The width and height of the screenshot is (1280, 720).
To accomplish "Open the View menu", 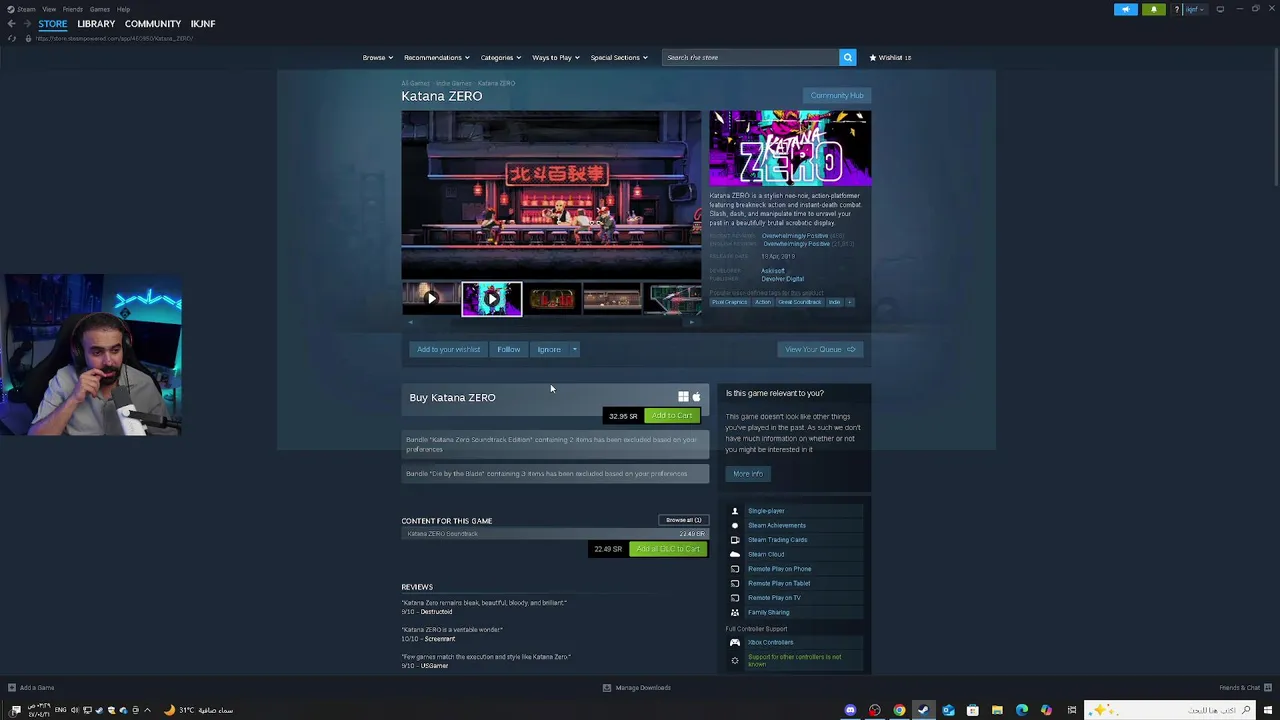I will (x=49, y=9).
